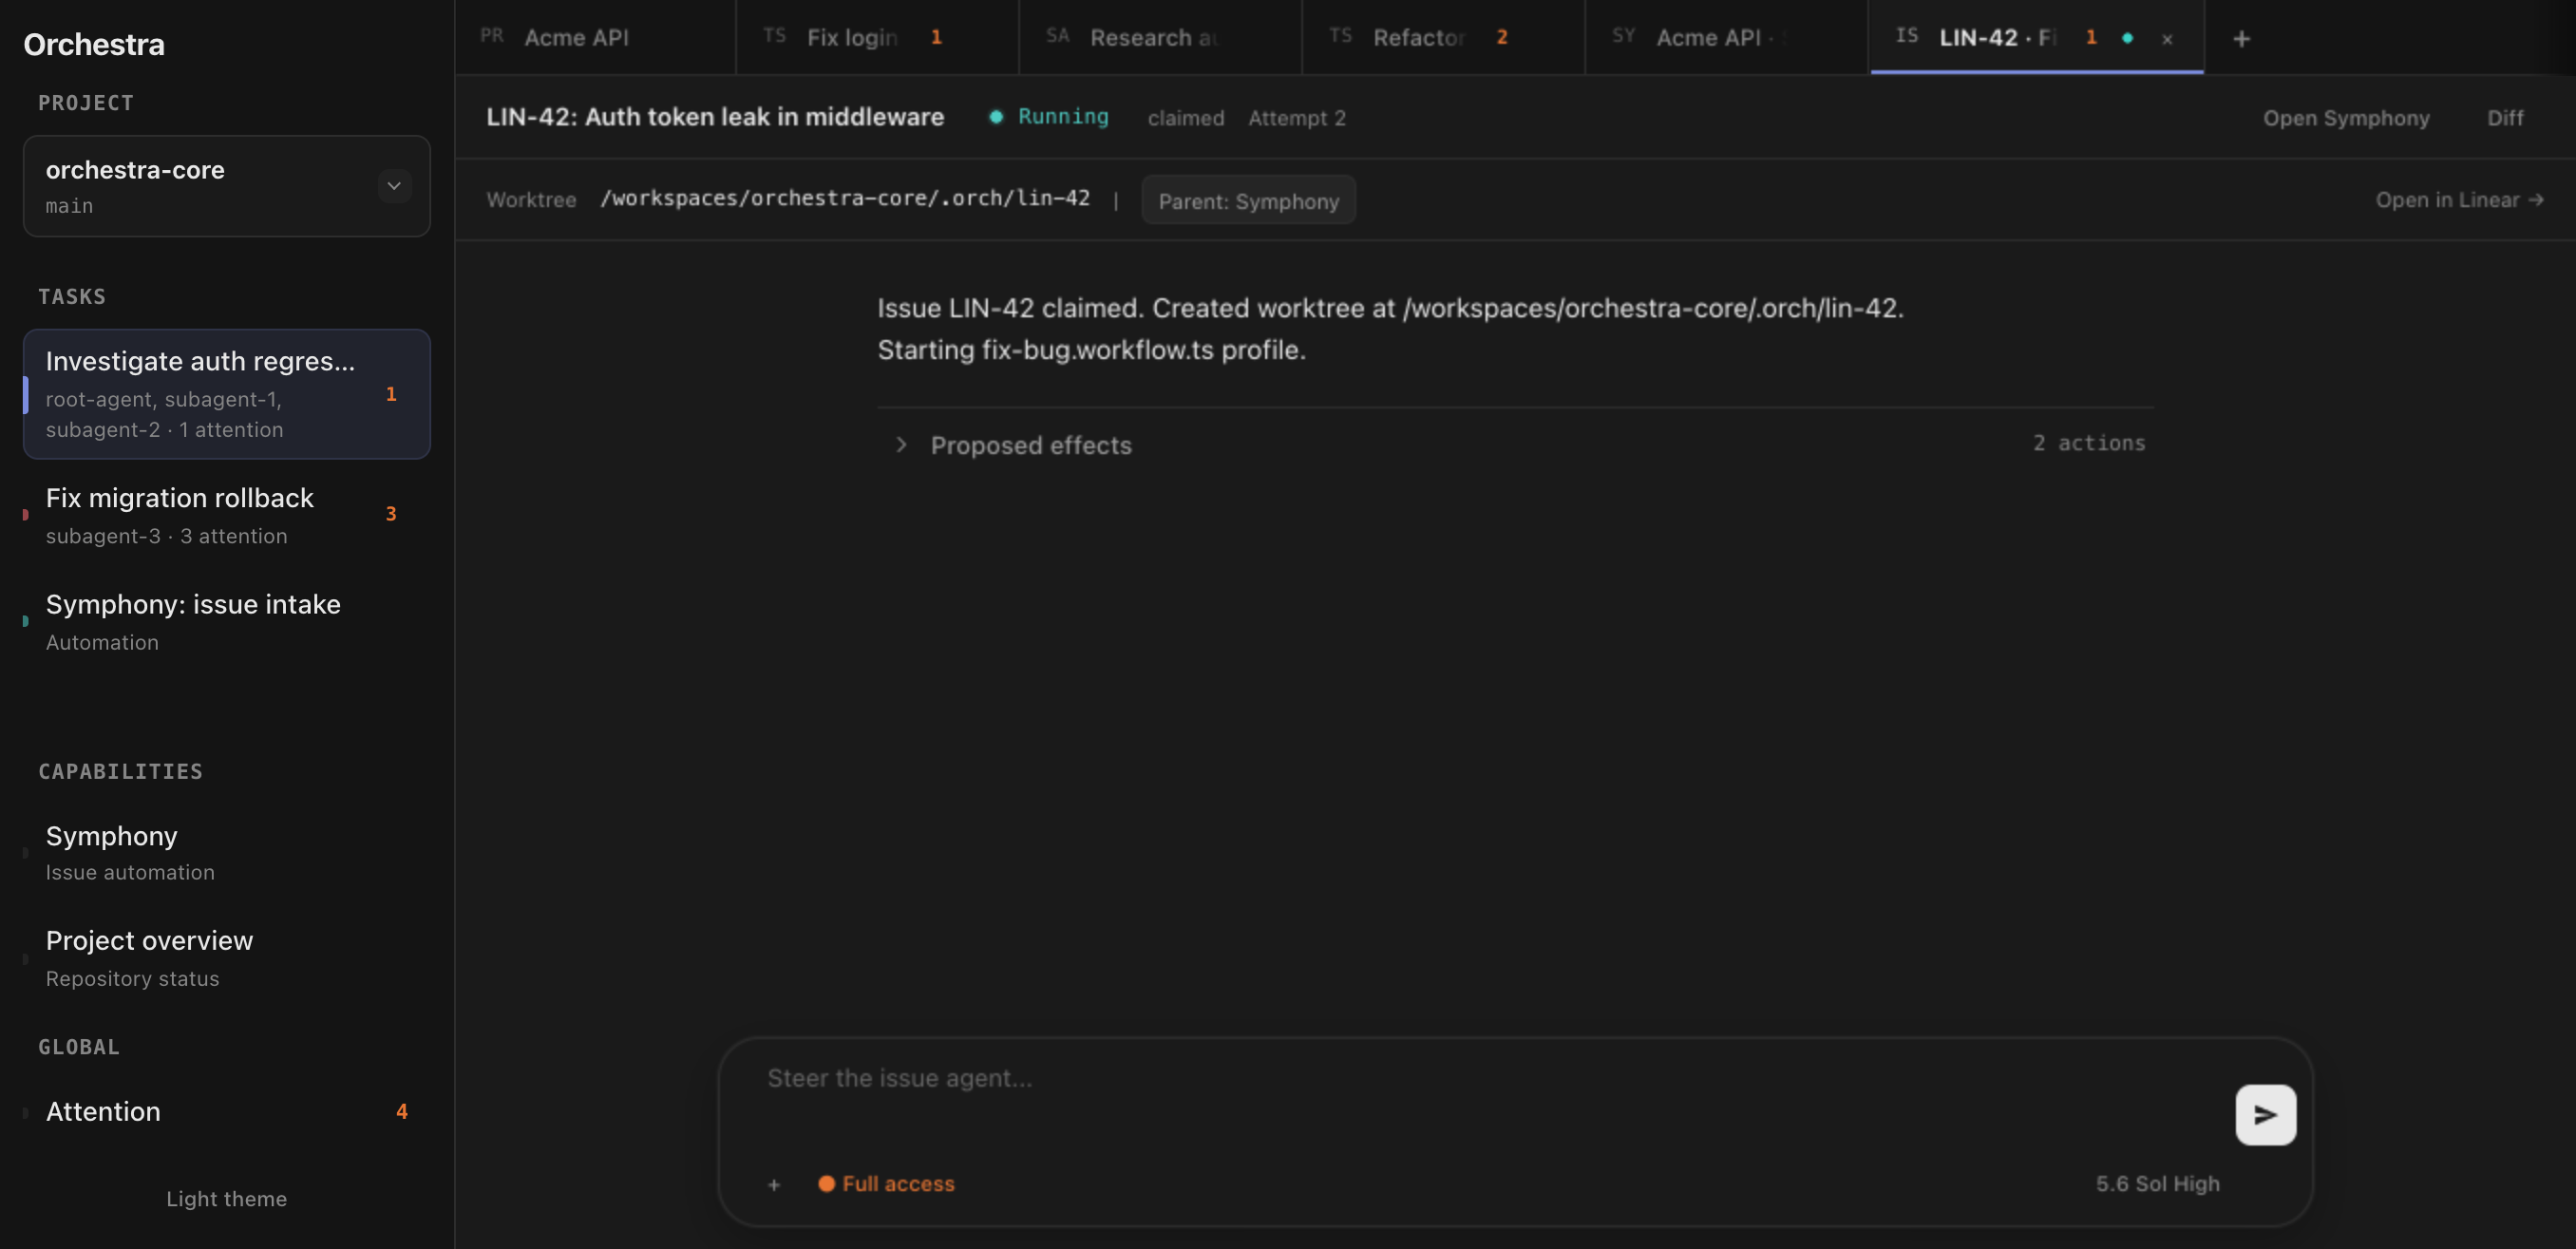The width and height of the screenshot is (2576, 1249).
Task: Click the 2 actions count
Action: point(2088,442)
